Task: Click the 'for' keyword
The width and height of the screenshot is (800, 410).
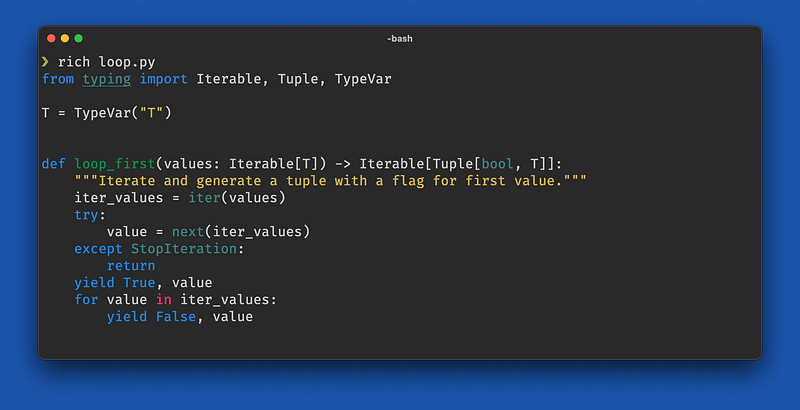Action: (86, 299)
